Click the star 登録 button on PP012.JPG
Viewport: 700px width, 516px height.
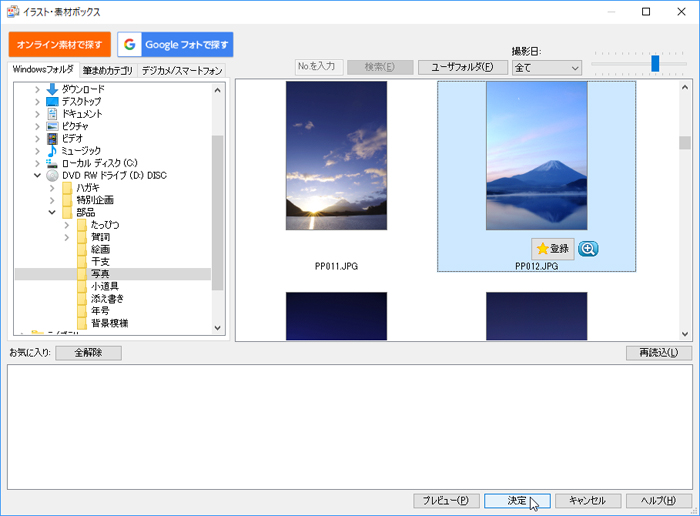[553, 248]
